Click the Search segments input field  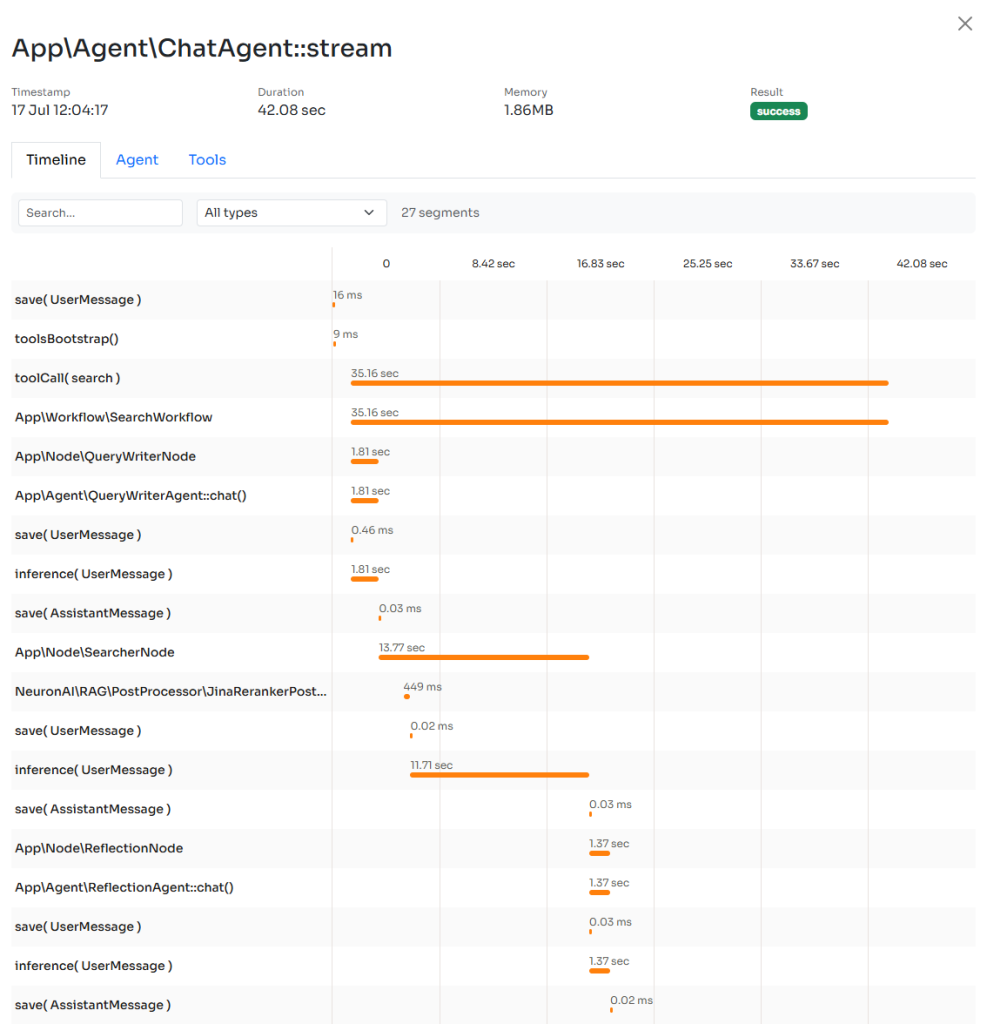click(x=100, y=212)
